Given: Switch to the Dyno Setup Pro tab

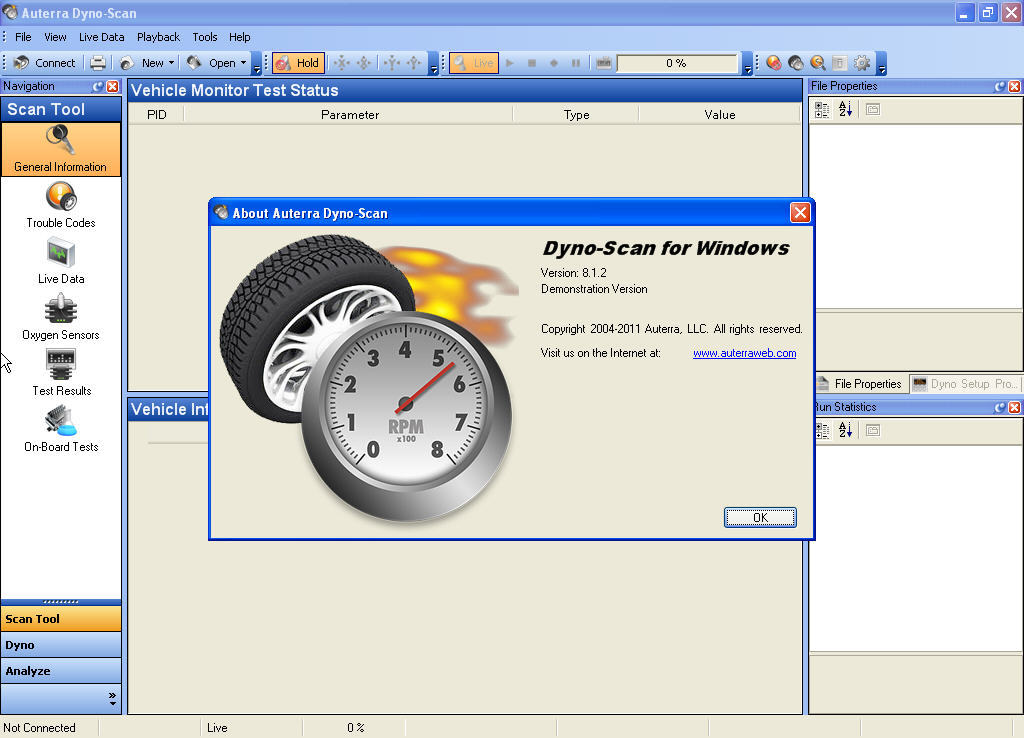Looking at the screenshot, I should coord(965,383).
